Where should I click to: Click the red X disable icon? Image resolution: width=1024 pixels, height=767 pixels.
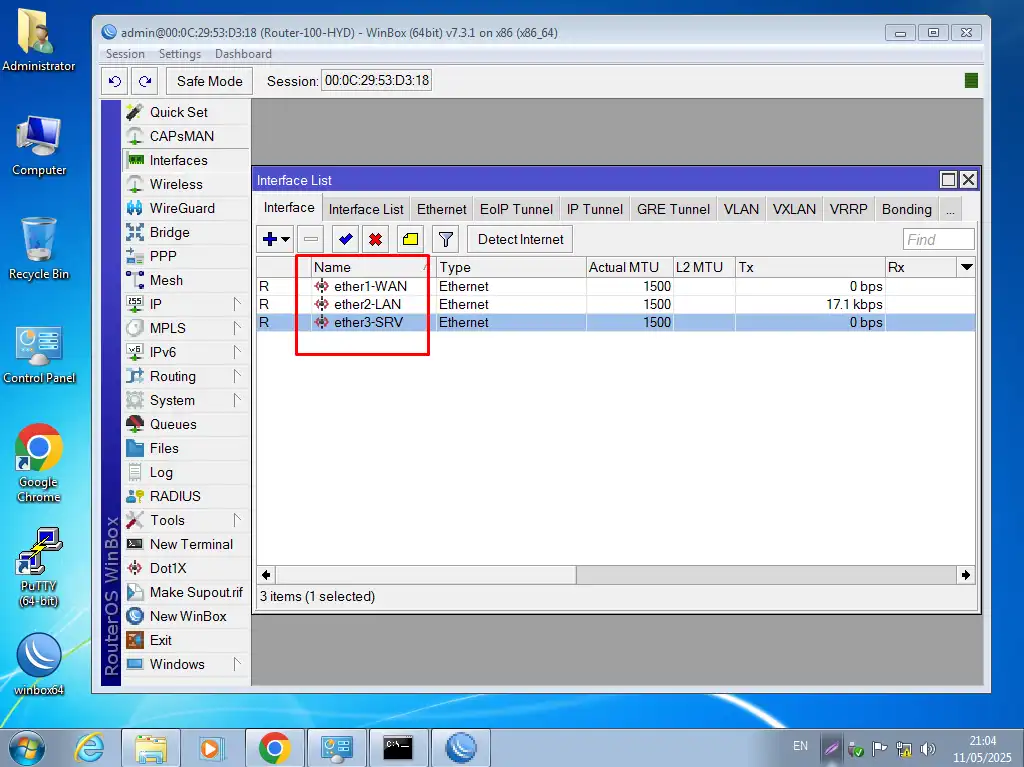pyautogui.click(x=375, y=239)
